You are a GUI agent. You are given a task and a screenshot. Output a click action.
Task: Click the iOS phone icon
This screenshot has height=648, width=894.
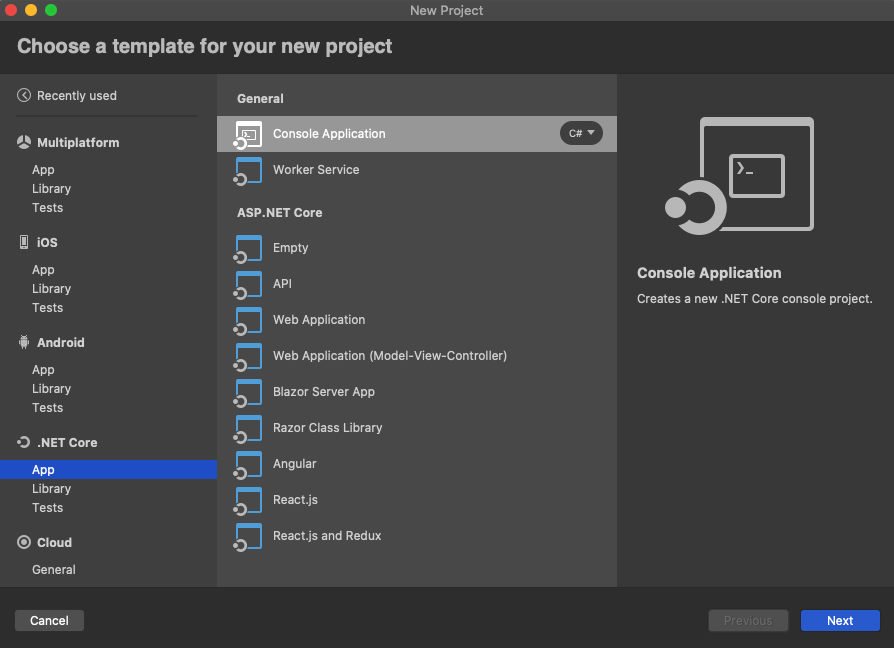click(24, 242)
